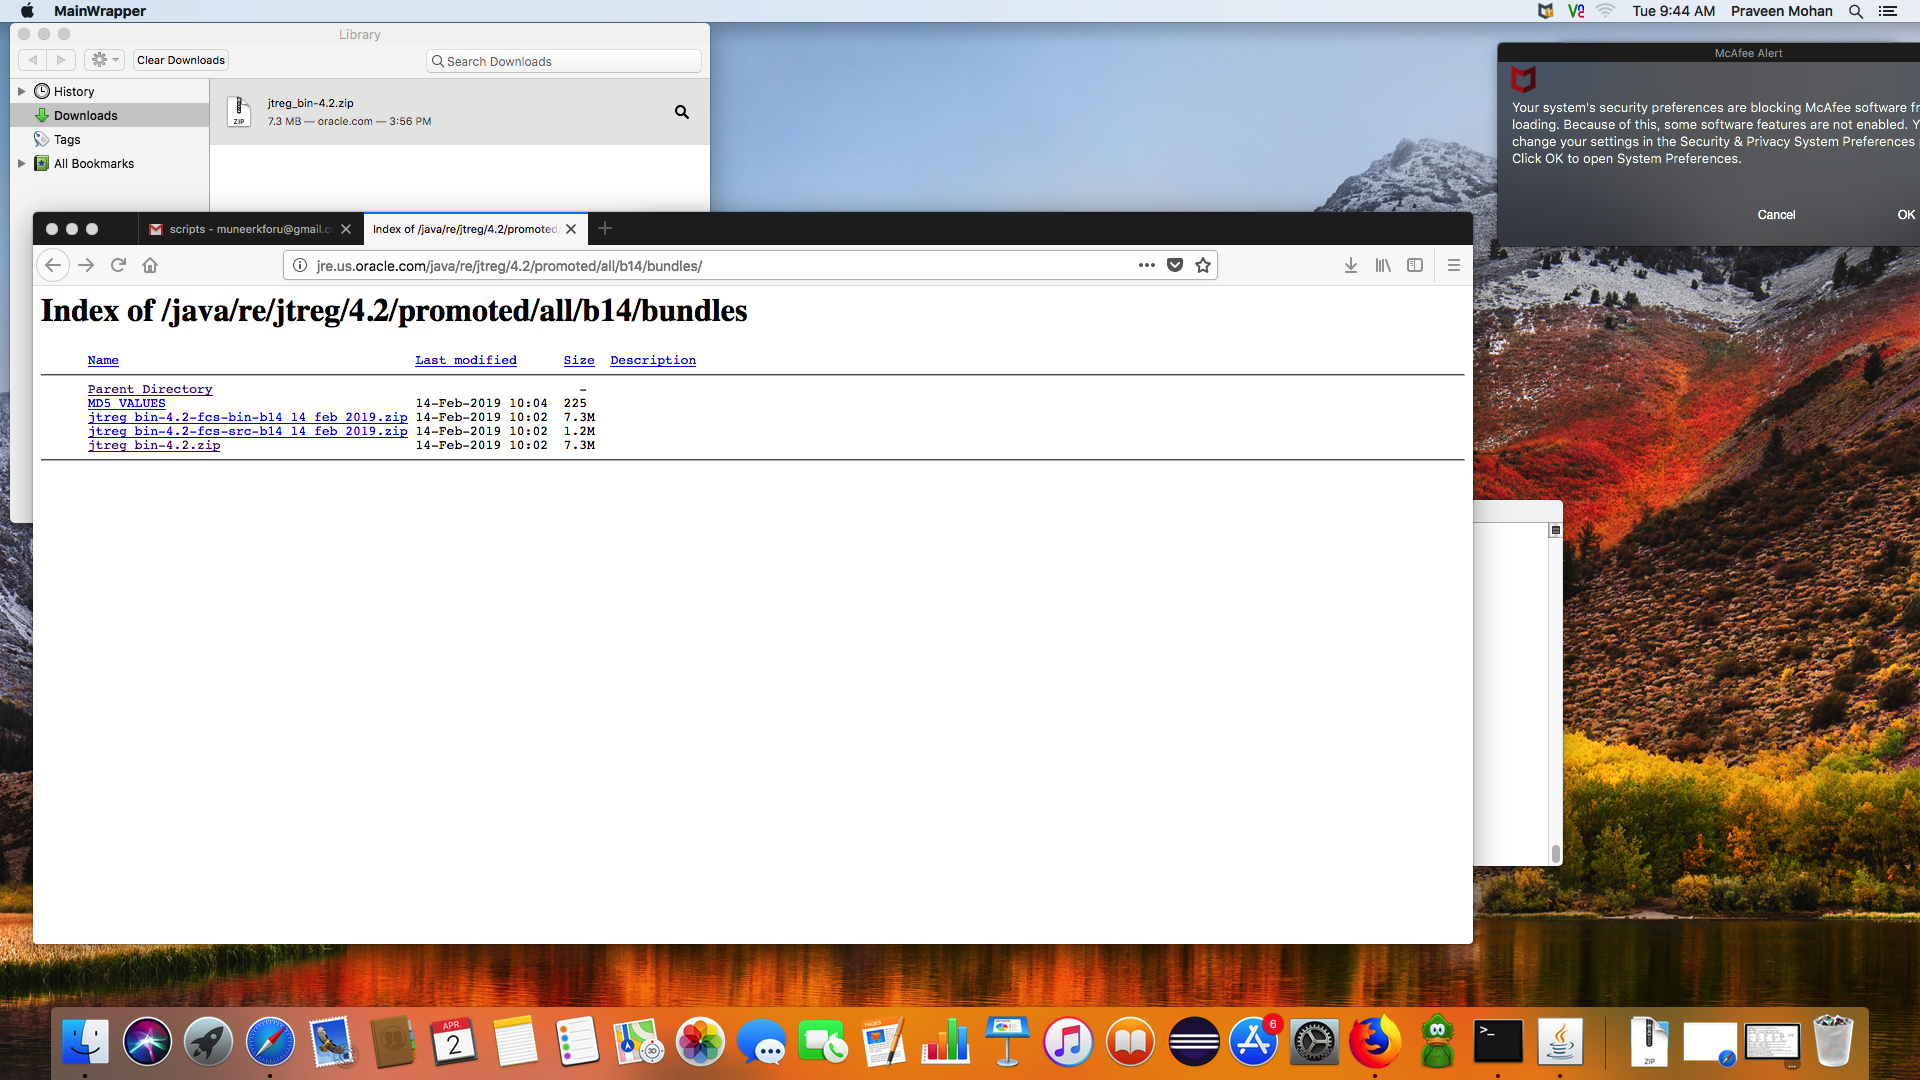
Task: Expand the All Bookmarks tree item
Action: pyautogui.click(x=21, y=163)
